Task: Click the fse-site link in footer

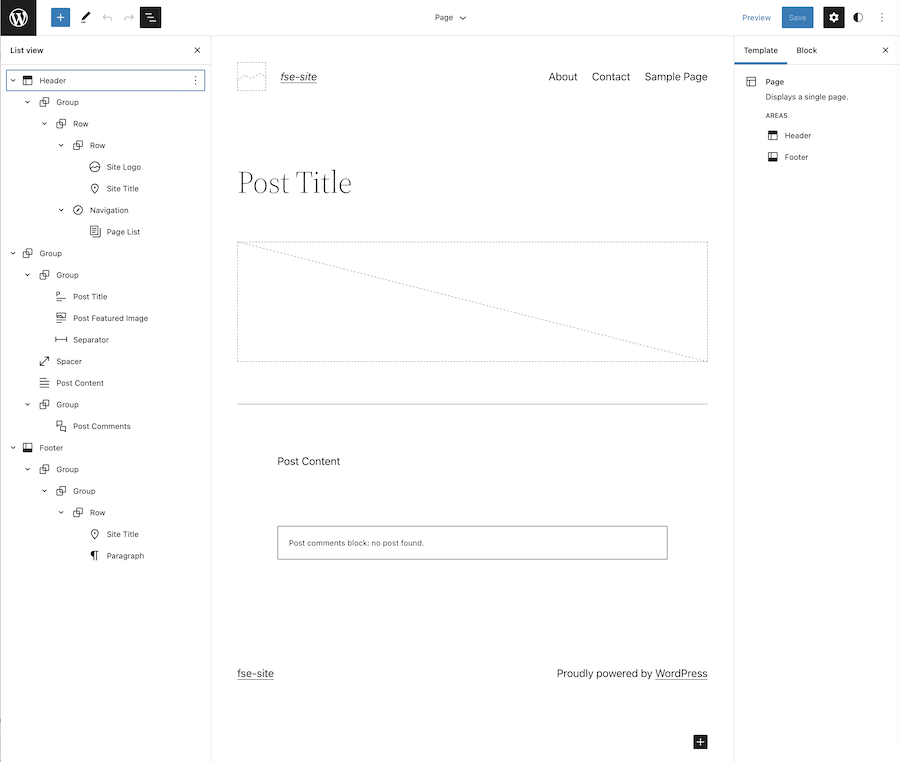Action: point(255,673)
